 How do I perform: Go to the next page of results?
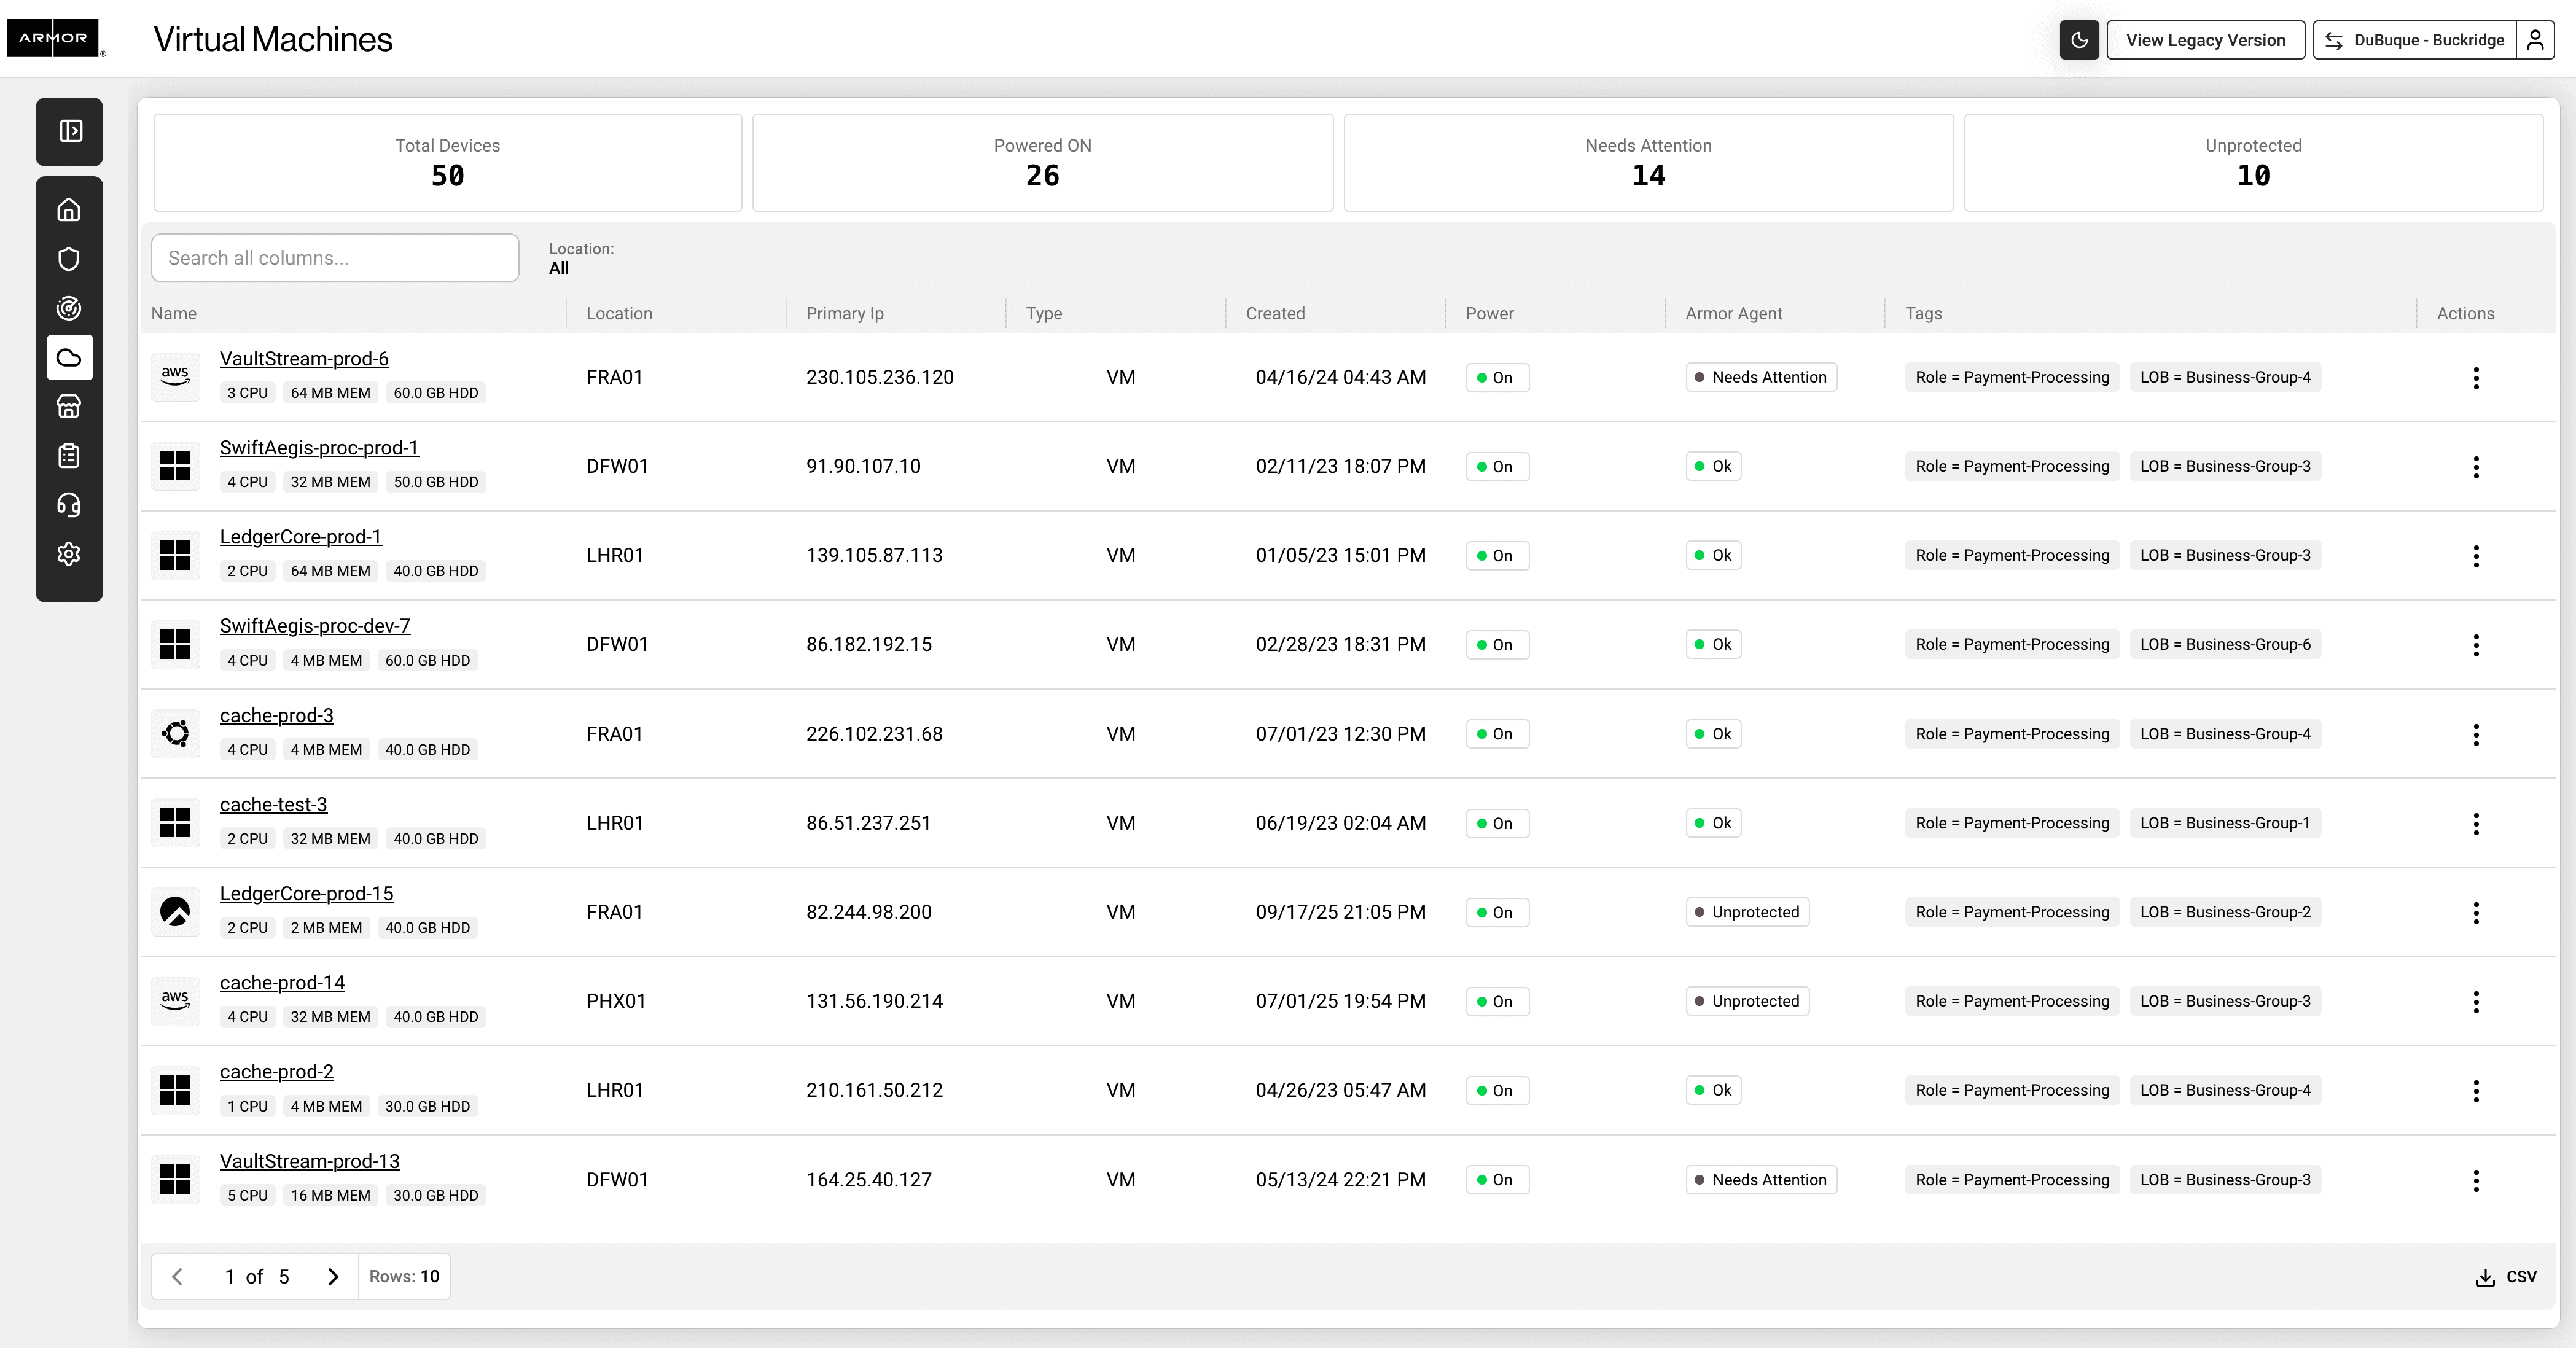coord(333,1276)
